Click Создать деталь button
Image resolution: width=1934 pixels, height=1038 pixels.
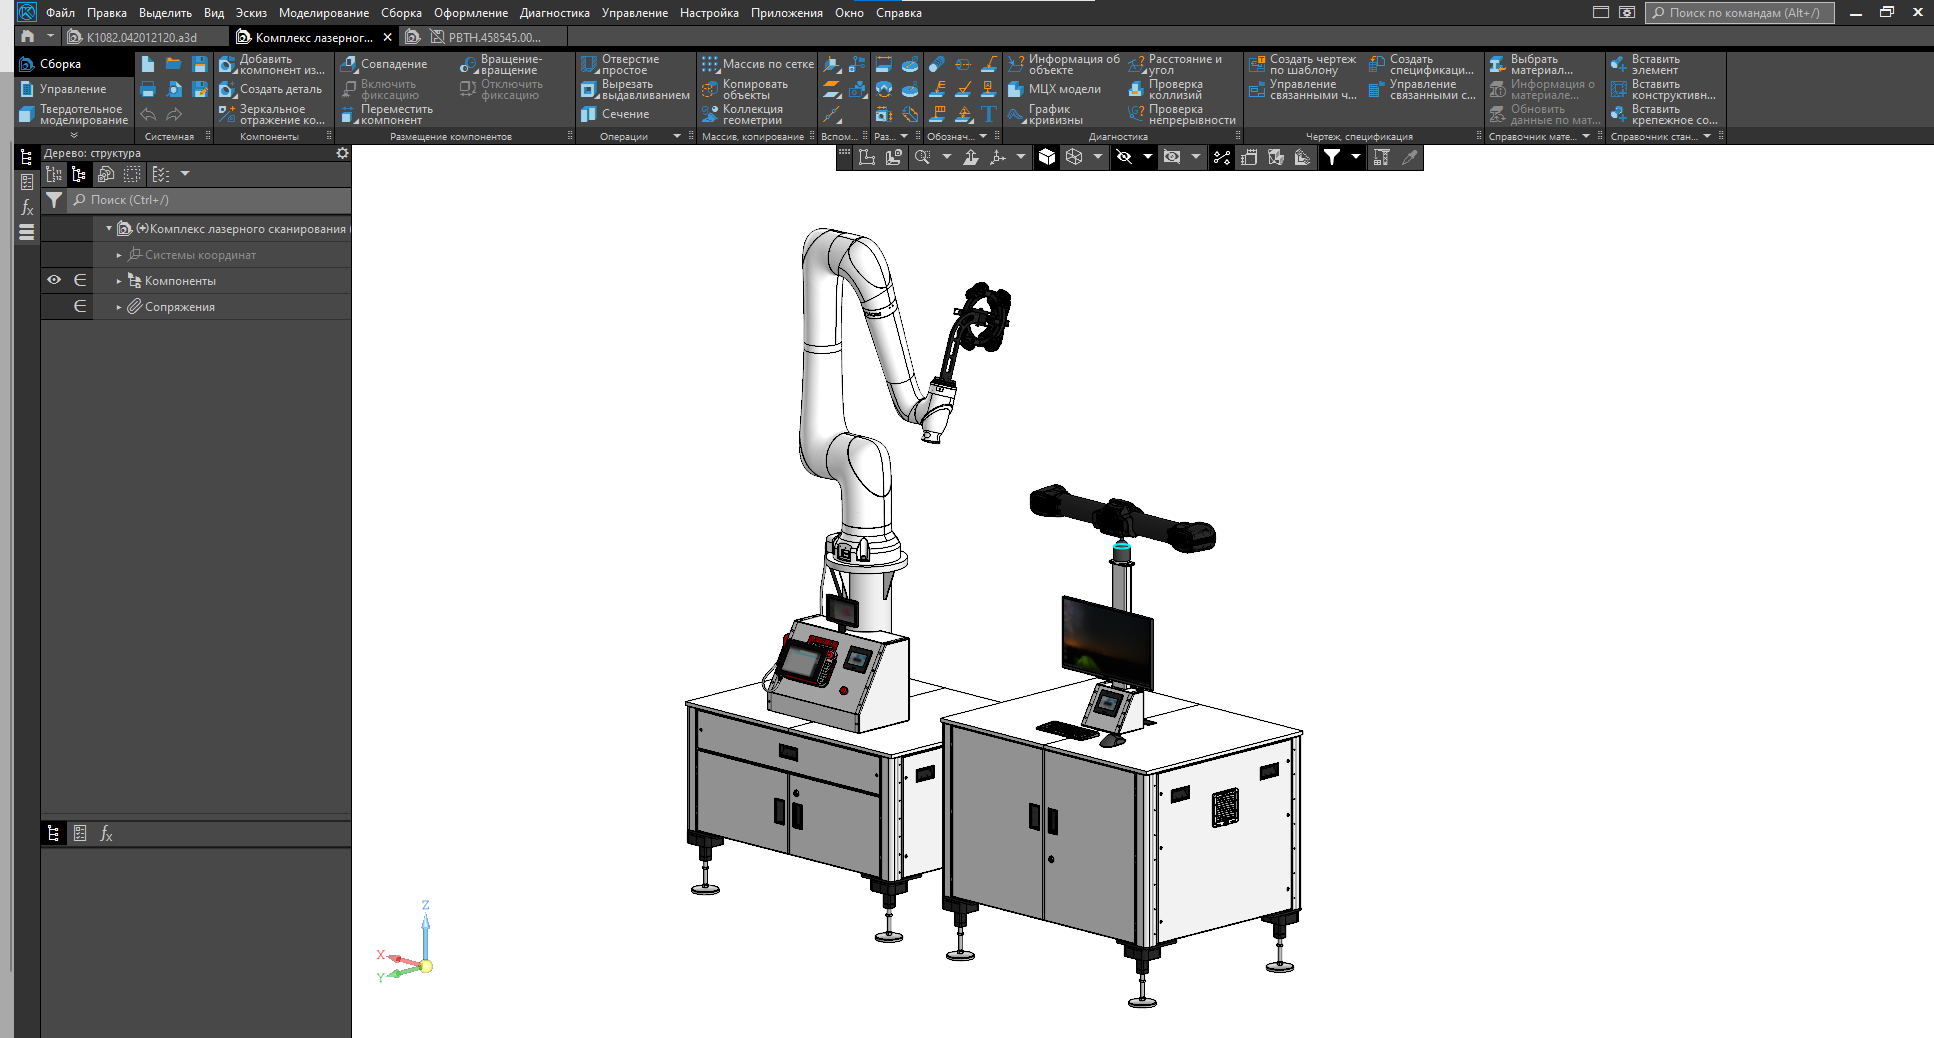[x=271, y=89]
